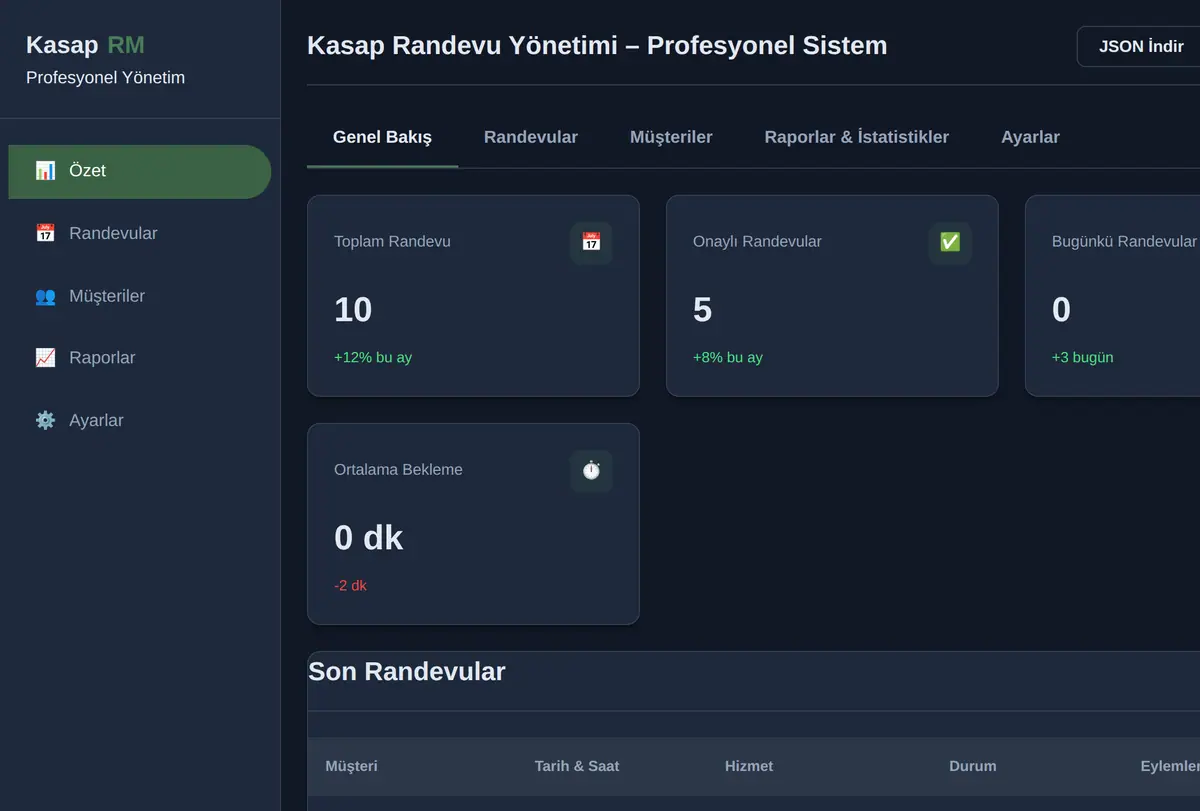Click the value 10 in Toplam Randevu
Image resolution: width=1200 pixels, height=811 pixels.
click(353, 310)
